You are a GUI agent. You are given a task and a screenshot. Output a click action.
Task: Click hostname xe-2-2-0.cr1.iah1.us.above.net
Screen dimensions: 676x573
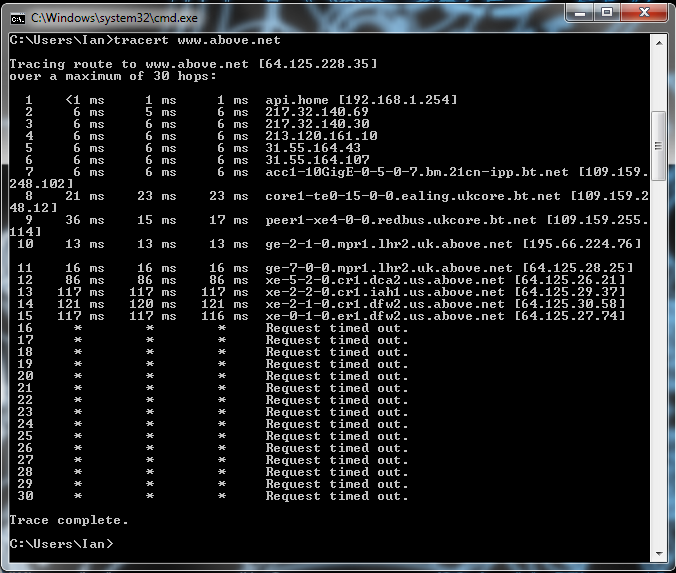385,292
